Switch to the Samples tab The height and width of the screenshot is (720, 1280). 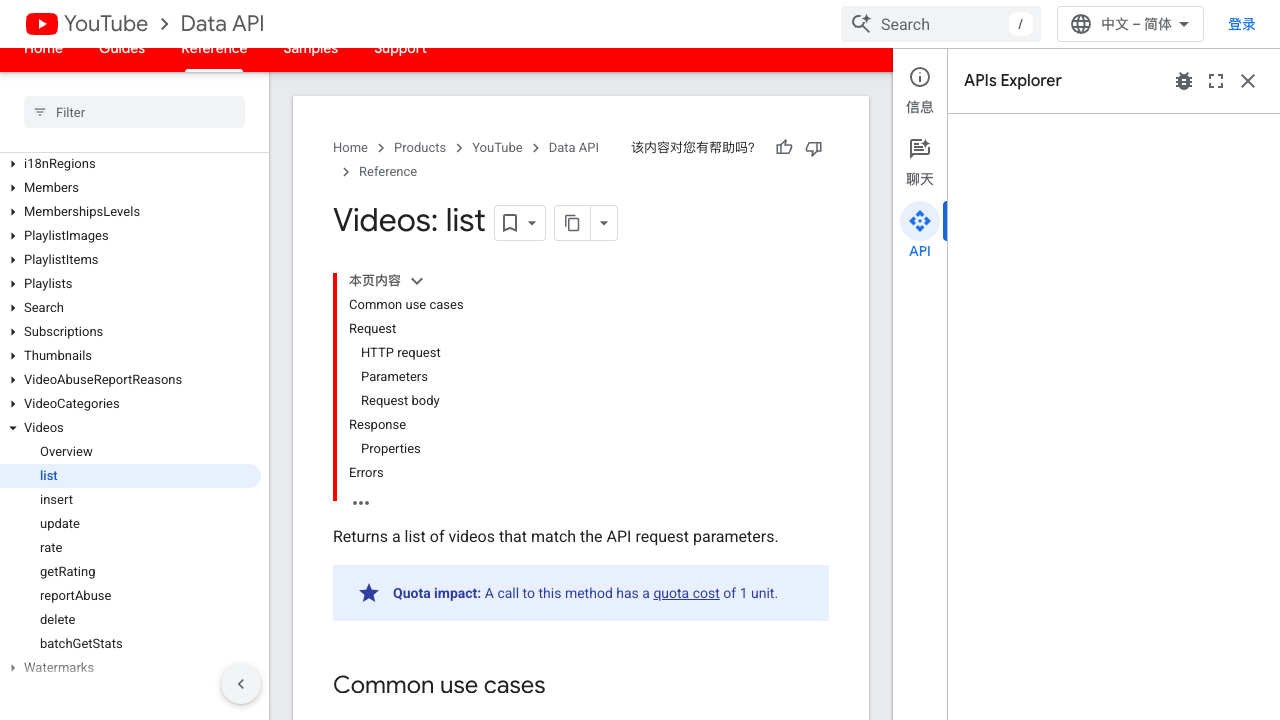click(x=310, y=52)
